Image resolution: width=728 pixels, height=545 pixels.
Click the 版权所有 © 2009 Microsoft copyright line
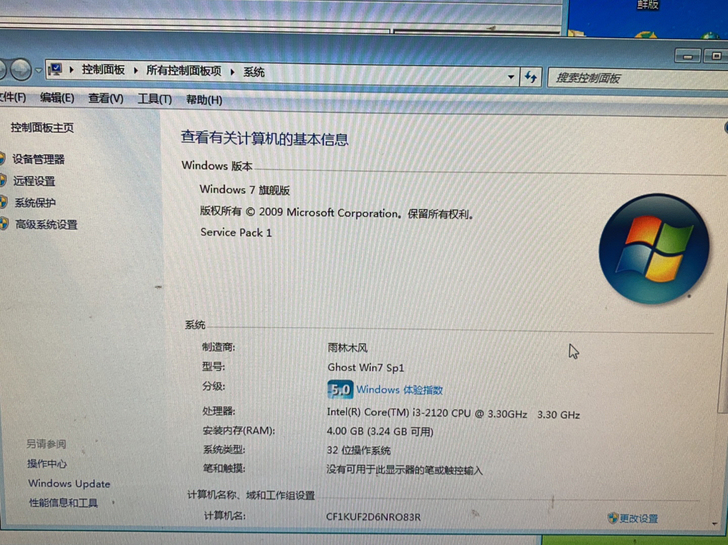pos(337,213)
